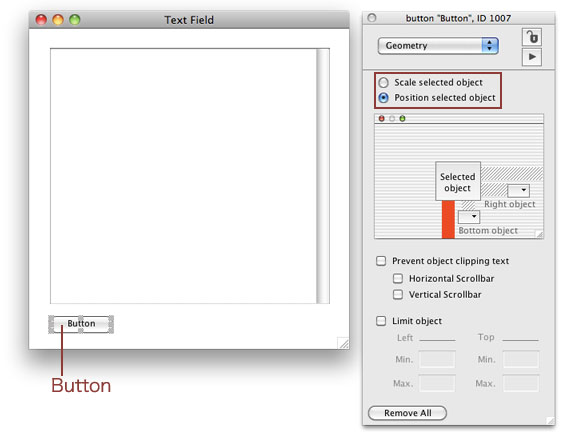
Task: Click the Text Field window resize grip
Action: click(x=343, y=343)
